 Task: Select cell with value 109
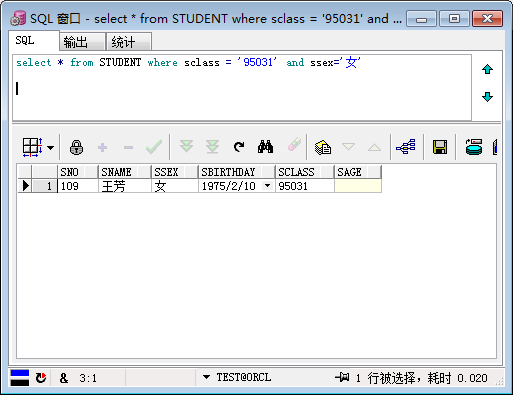[78, 186]
